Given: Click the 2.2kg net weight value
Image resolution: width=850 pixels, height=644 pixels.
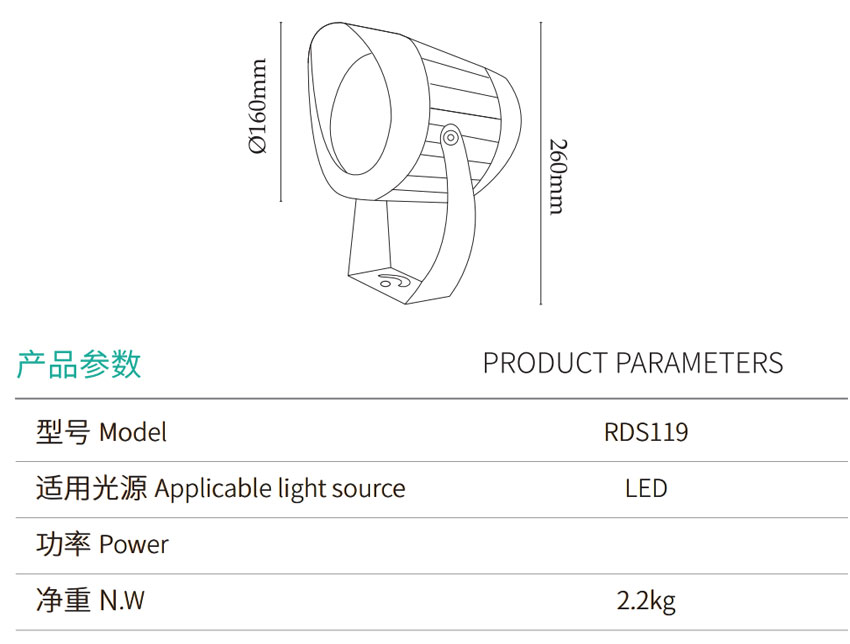Looking at the screenshot, I should pyautogui.click(x=646, y=601).
